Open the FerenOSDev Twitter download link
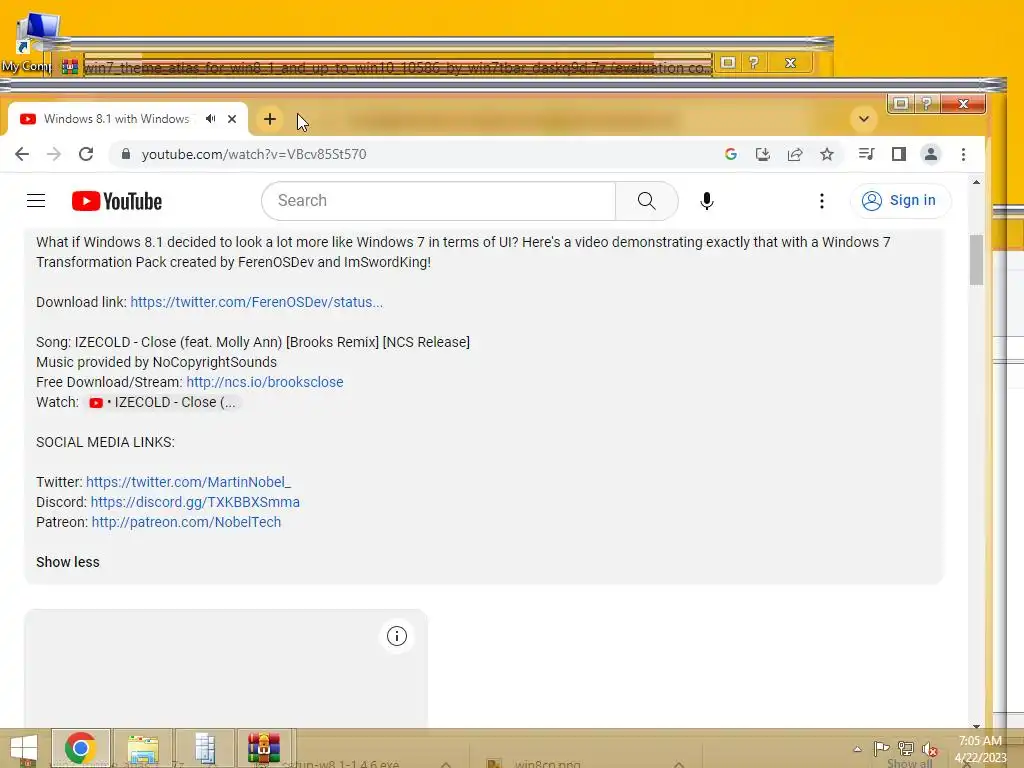1024x768 pixels. (x=257, y=302)
